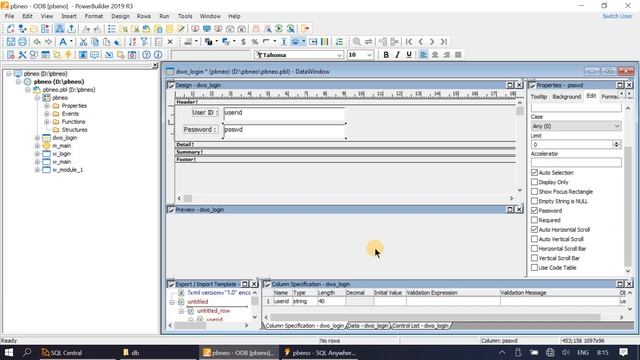
Task: Expand the Properties folder node
Action: (x=47, y=106)
